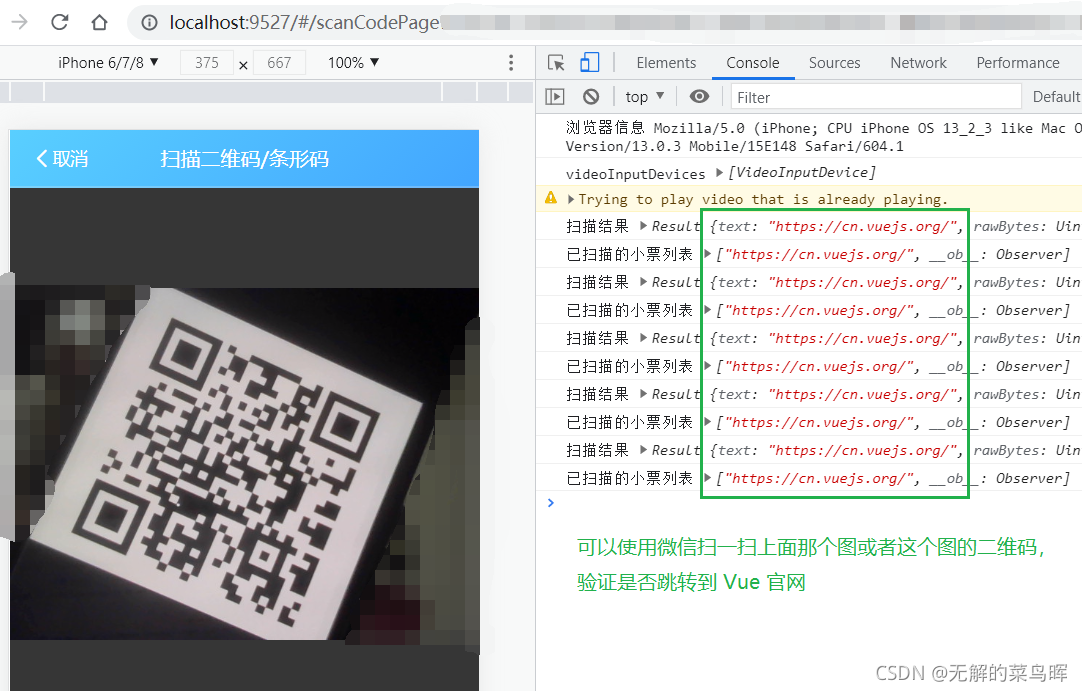
Task: Activate the inspect element picker icon
Action: (556, 63)
